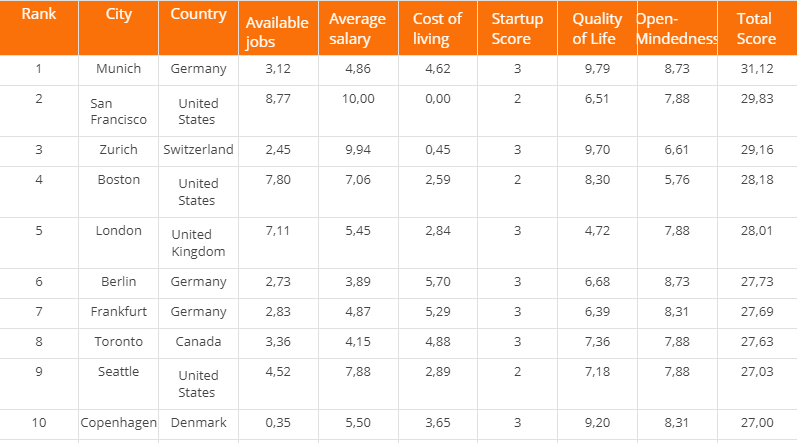Click the London city cell
797x443 pixels.
pos(118,231)
